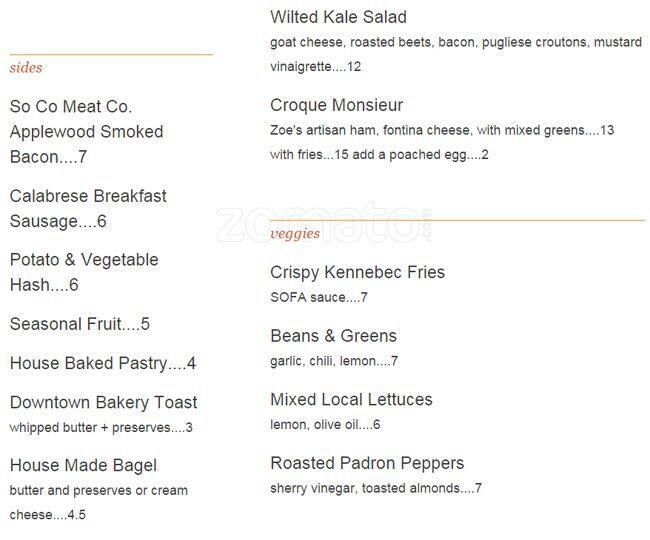
Task: Click Calabrese Breakfast Sausage item
Action: 88,208
